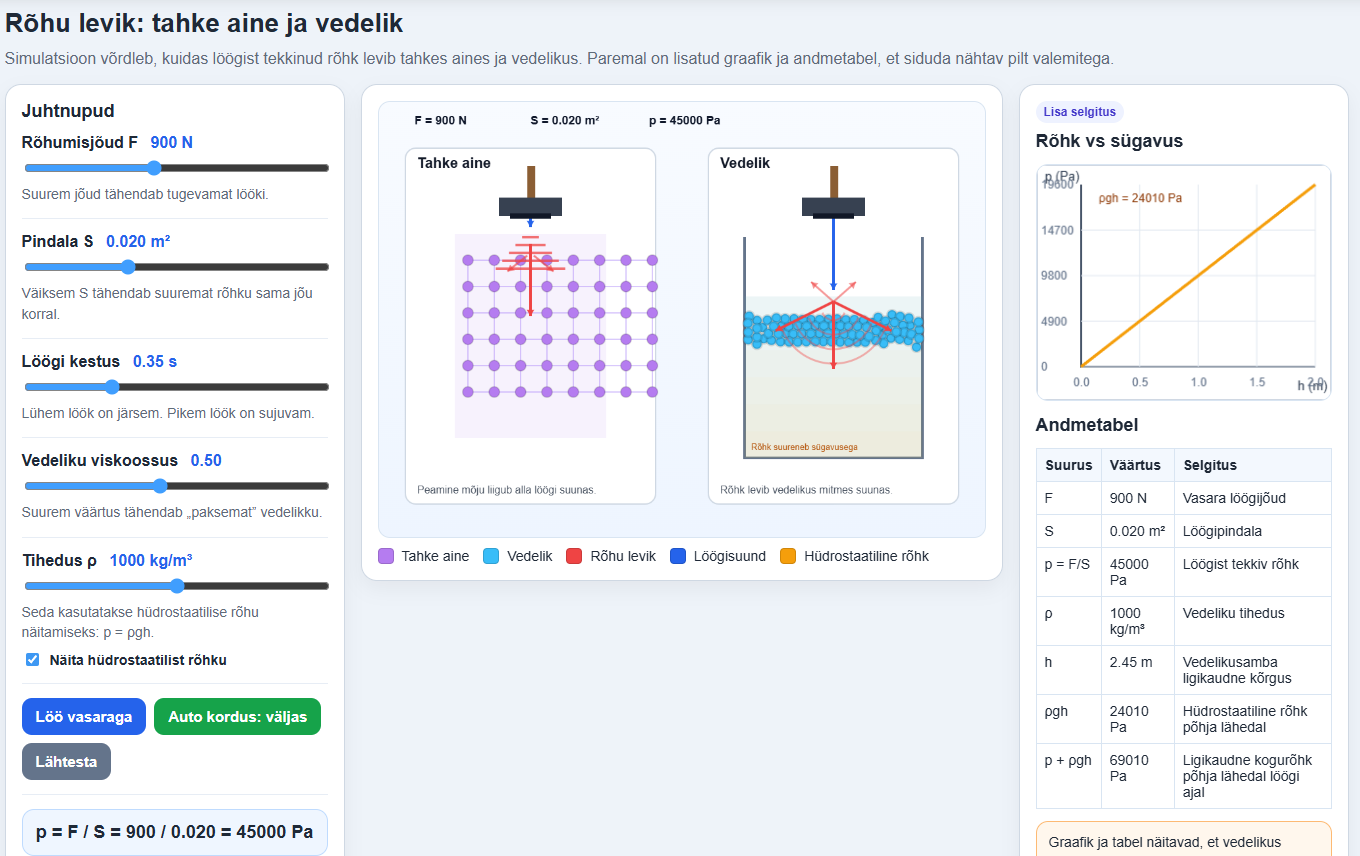The height and width of the screenshot is (856, 1360).
Task: Toggle the Näita hüdrostaatilist rõhku checkbox
Action: pyautogui.click(x=32, y=660)
